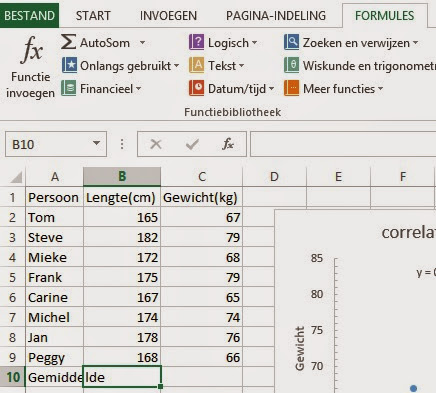Select the cell with name Steve
This screenshot has height=393, width=436.
[54, 237]
